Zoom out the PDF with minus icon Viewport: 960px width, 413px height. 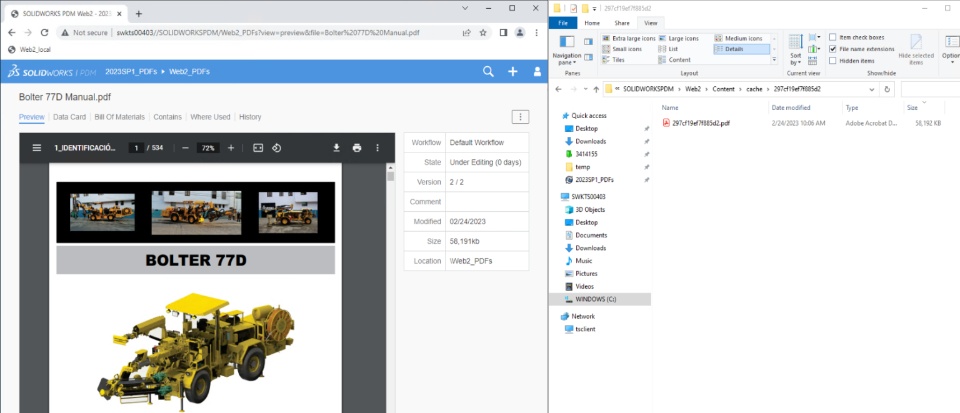pyautogui.click(x=186, y=148)
